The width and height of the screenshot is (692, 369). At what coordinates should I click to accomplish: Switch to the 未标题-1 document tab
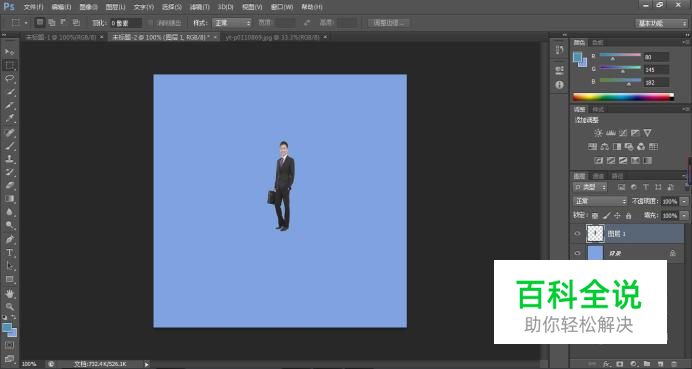click(61, 38)
